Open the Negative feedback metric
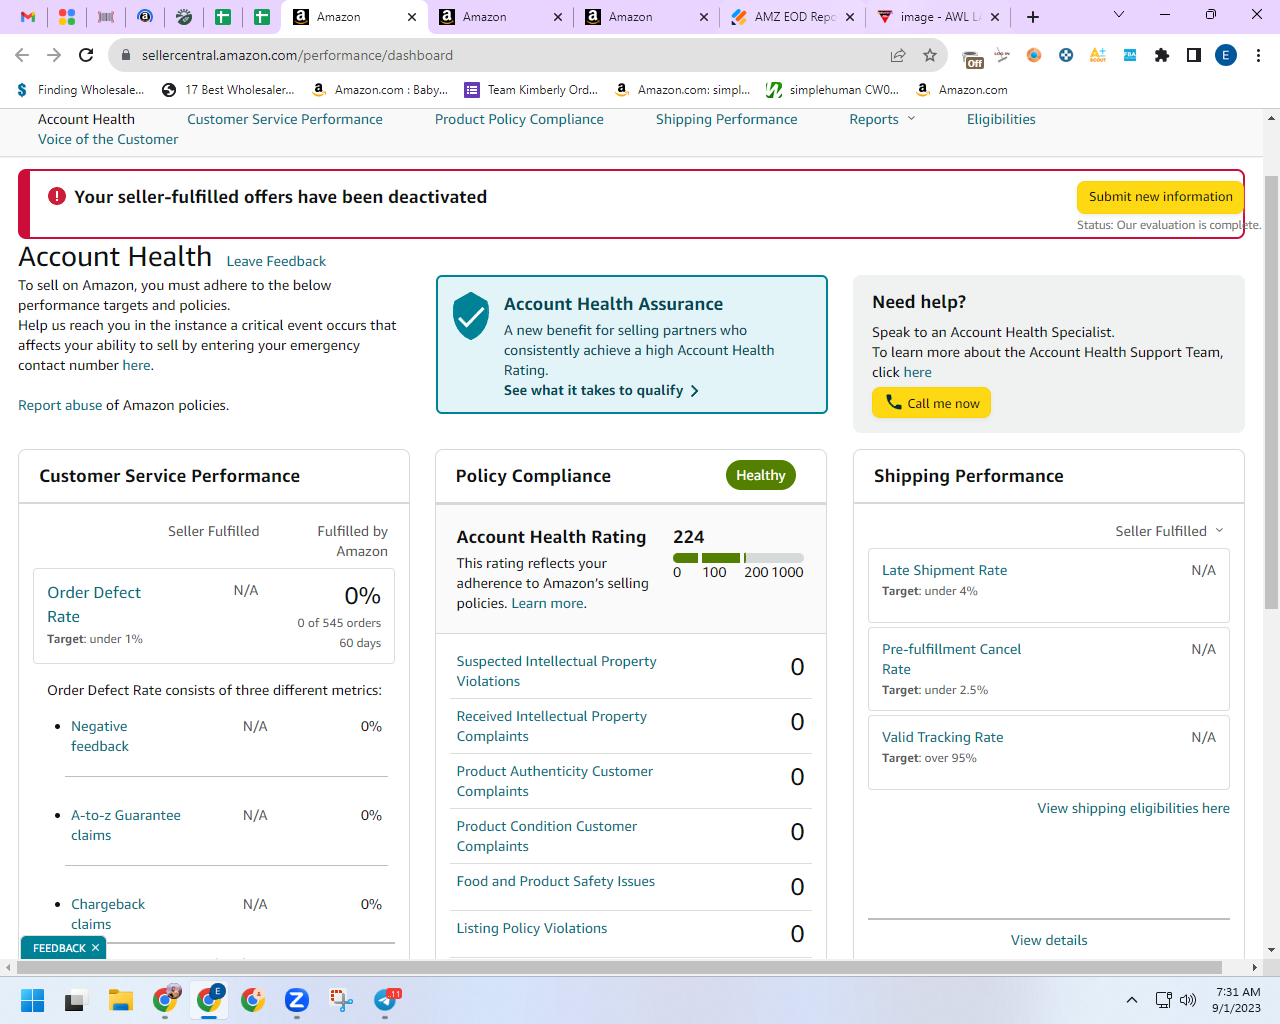This screenshot has height=1024, width=1280. [x=100, y=736]
